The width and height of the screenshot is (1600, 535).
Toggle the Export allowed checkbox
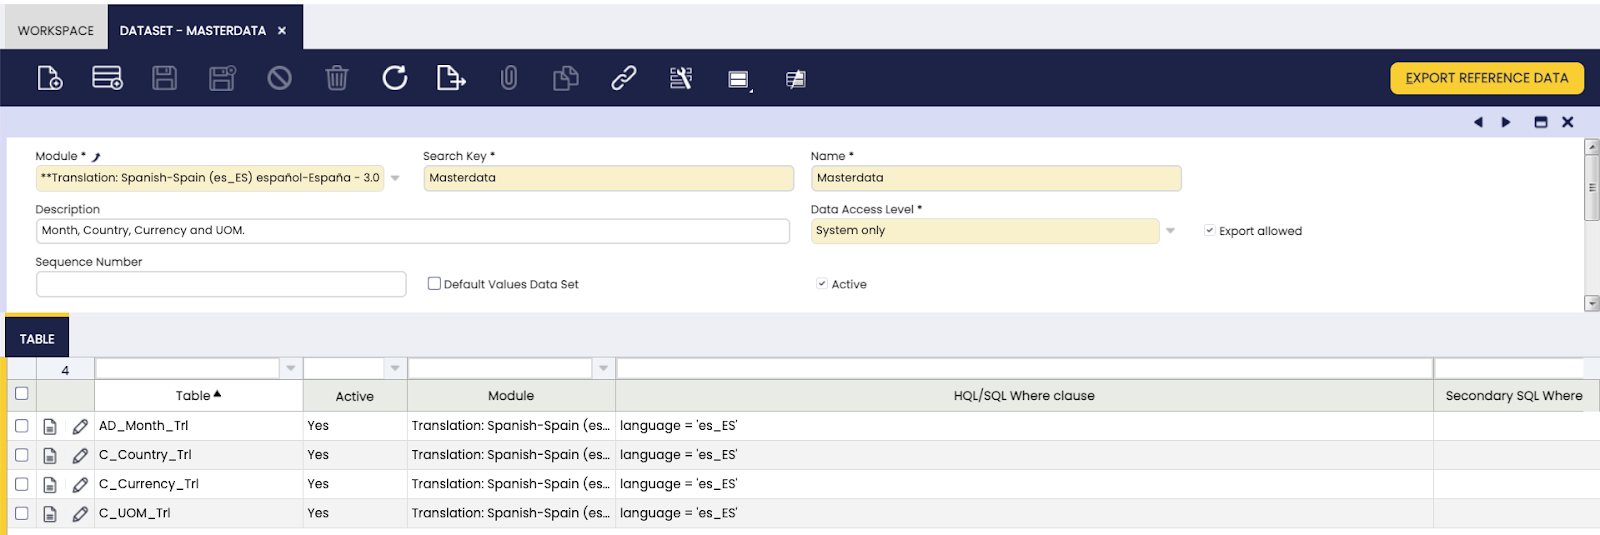click(x=1210, y=231)
